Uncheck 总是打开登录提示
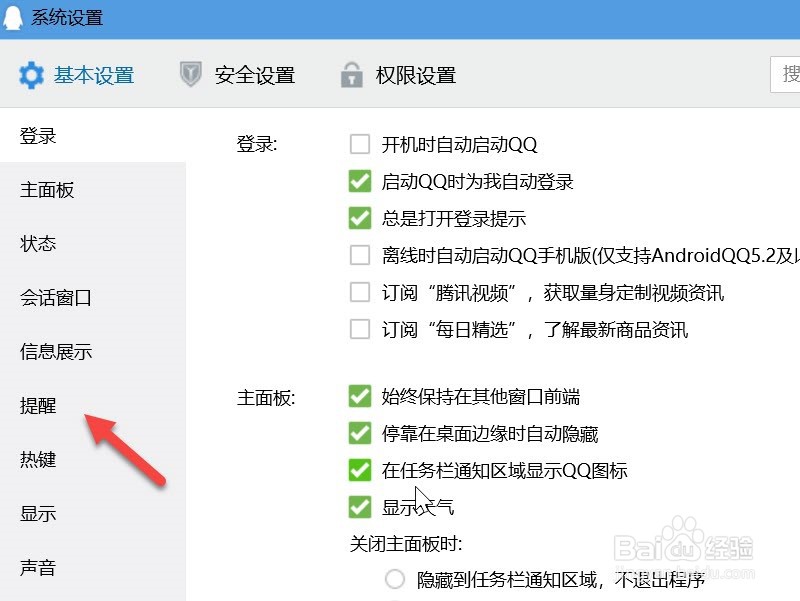The height and width of the screenshot is (601, 800). click(x=360, y=218)
